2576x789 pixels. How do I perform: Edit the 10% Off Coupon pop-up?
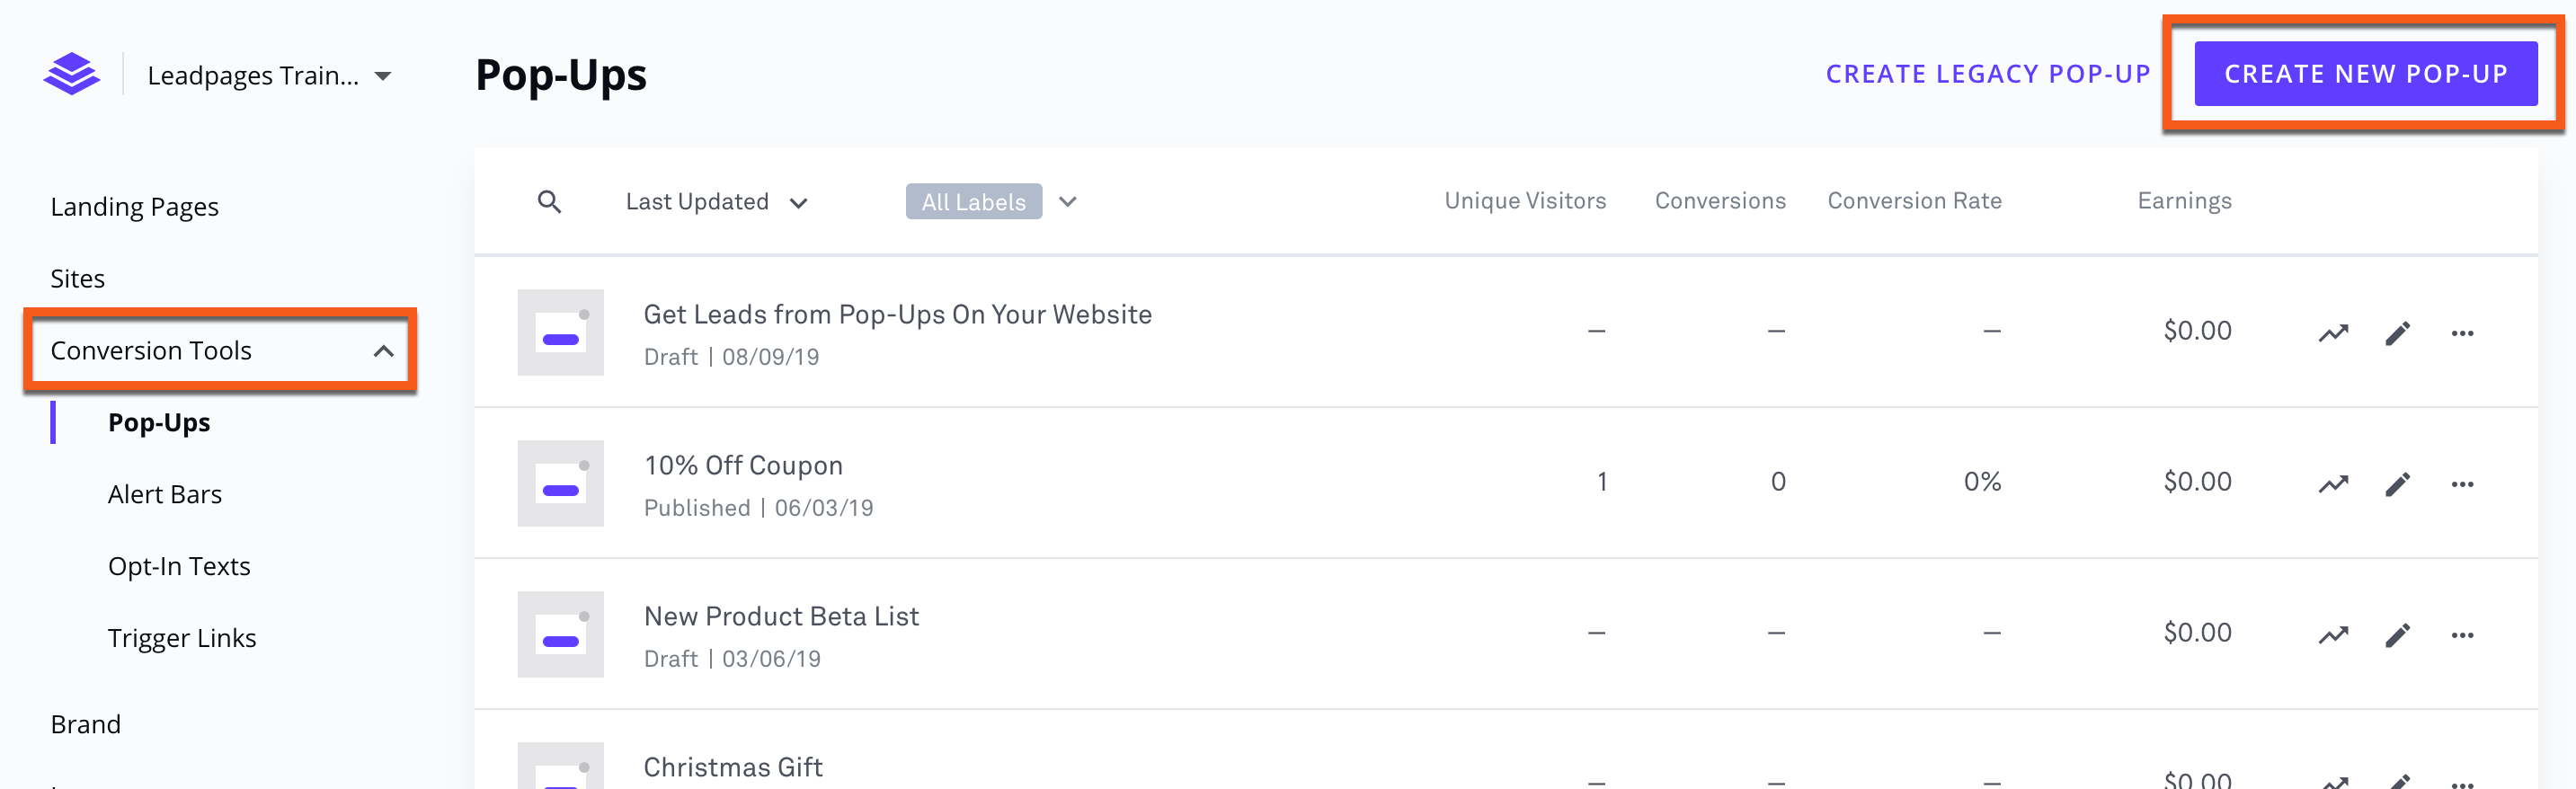2398,483
